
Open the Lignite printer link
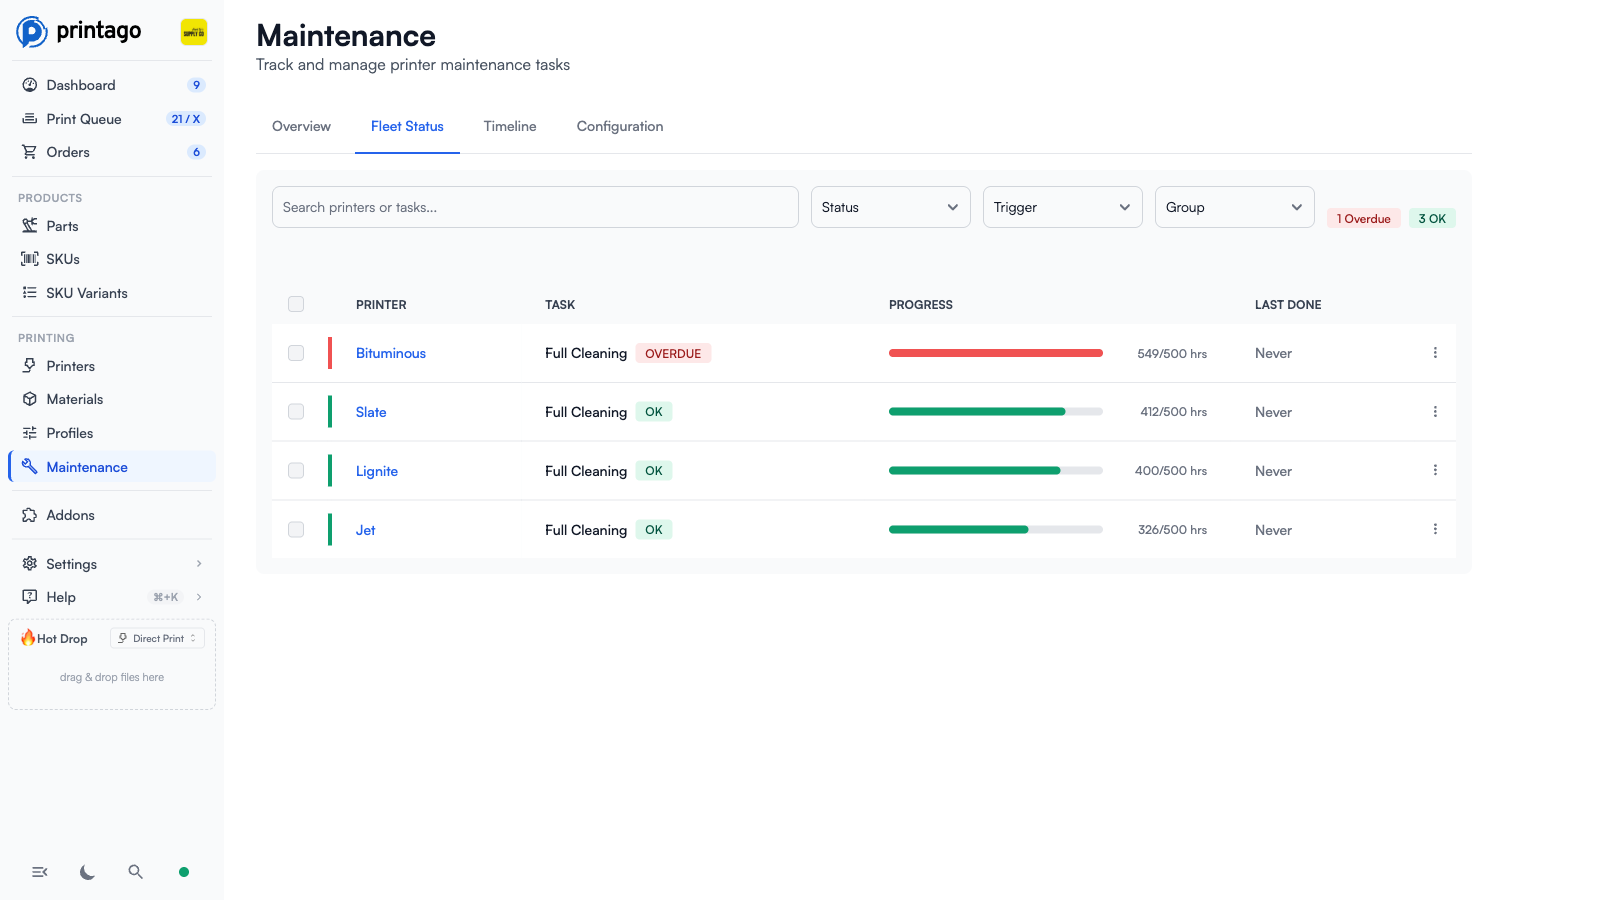[x=377, y=471]
